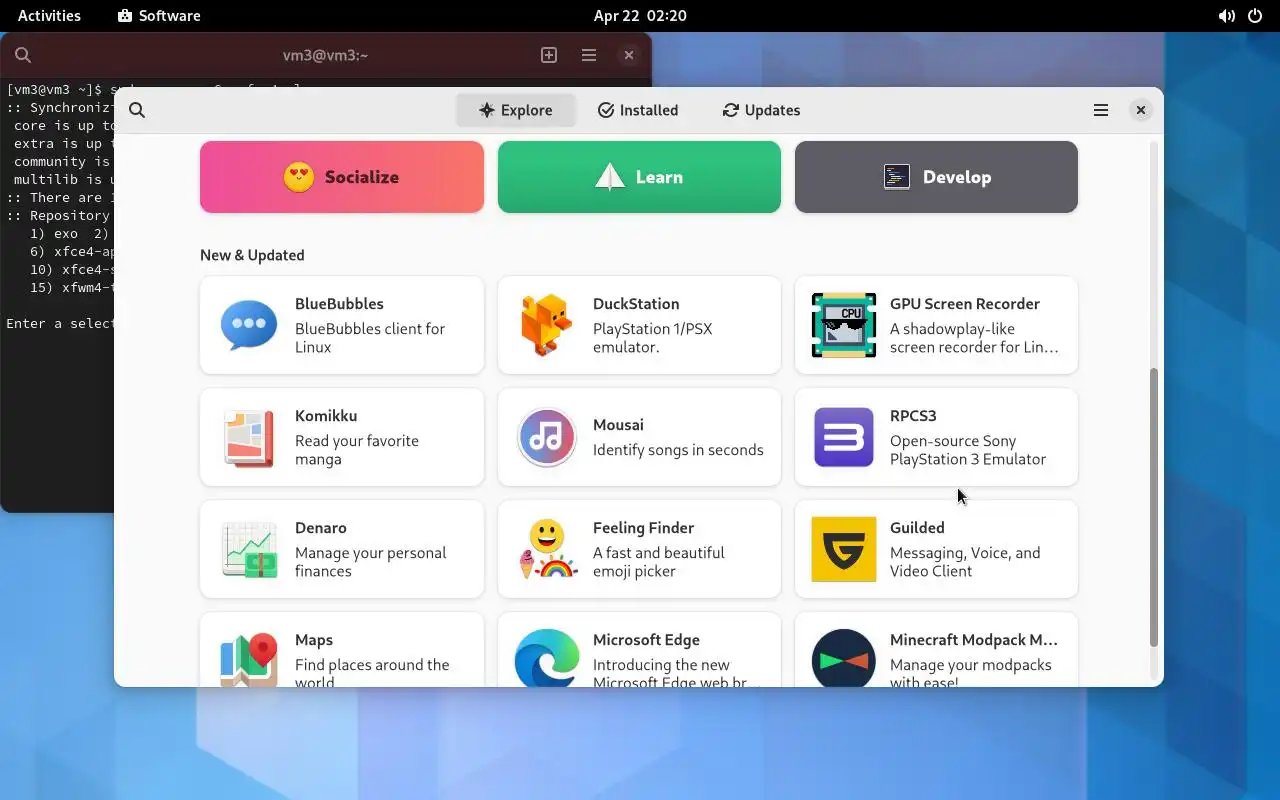Open the Guilded app title
Viewport: 1280px width, 800px height.
coord(917,528)
